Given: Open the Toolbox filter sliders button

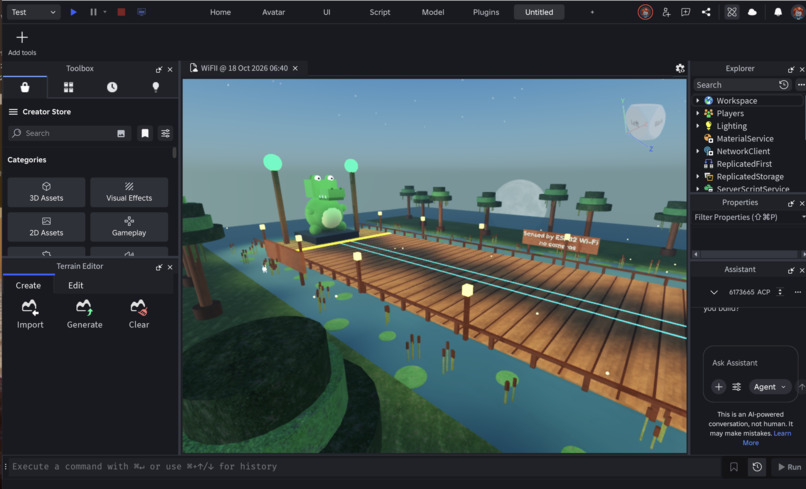Looking at the screenshot, I should click(x=166, y=133).
